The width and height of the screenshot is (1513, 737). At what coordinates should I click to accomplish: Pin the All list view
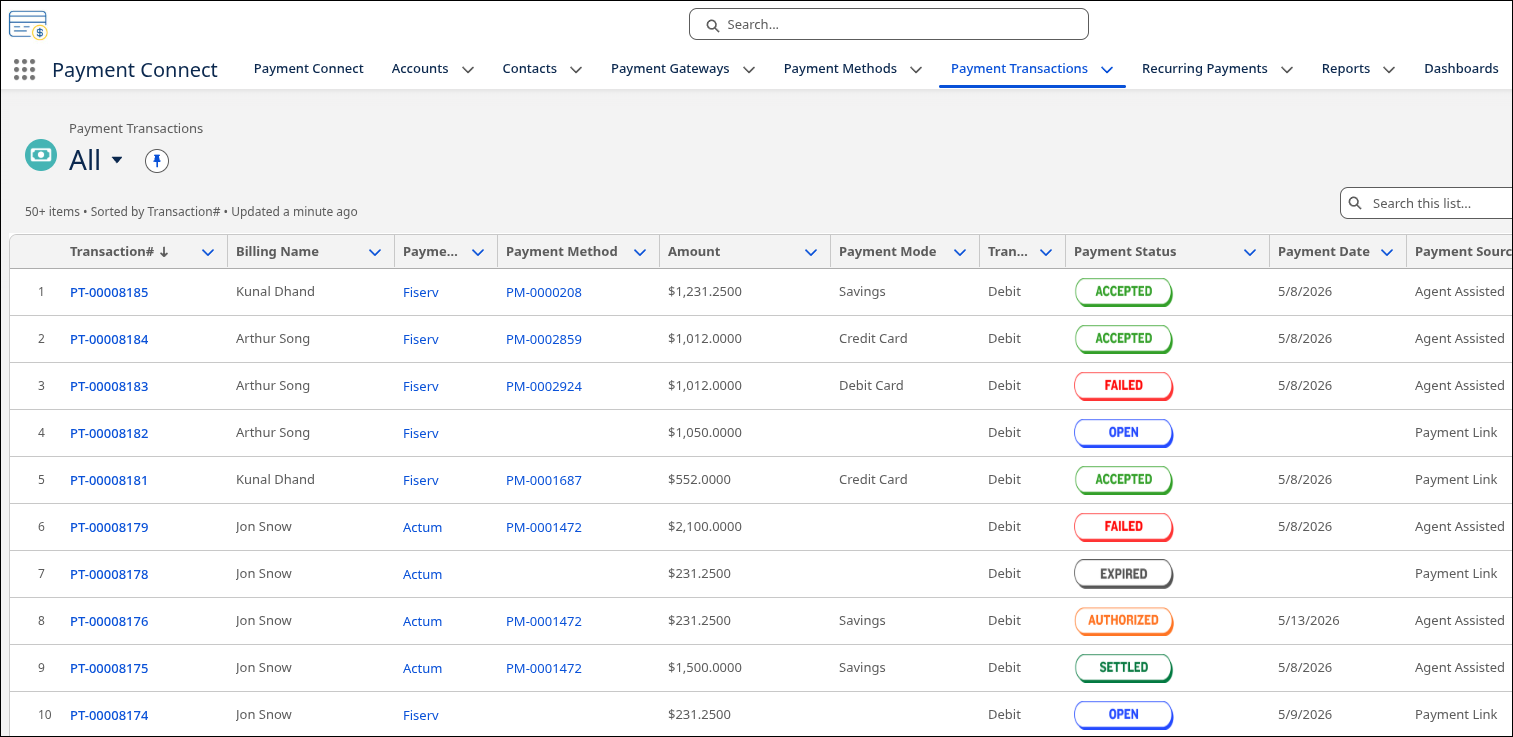(x=157, y=160)
